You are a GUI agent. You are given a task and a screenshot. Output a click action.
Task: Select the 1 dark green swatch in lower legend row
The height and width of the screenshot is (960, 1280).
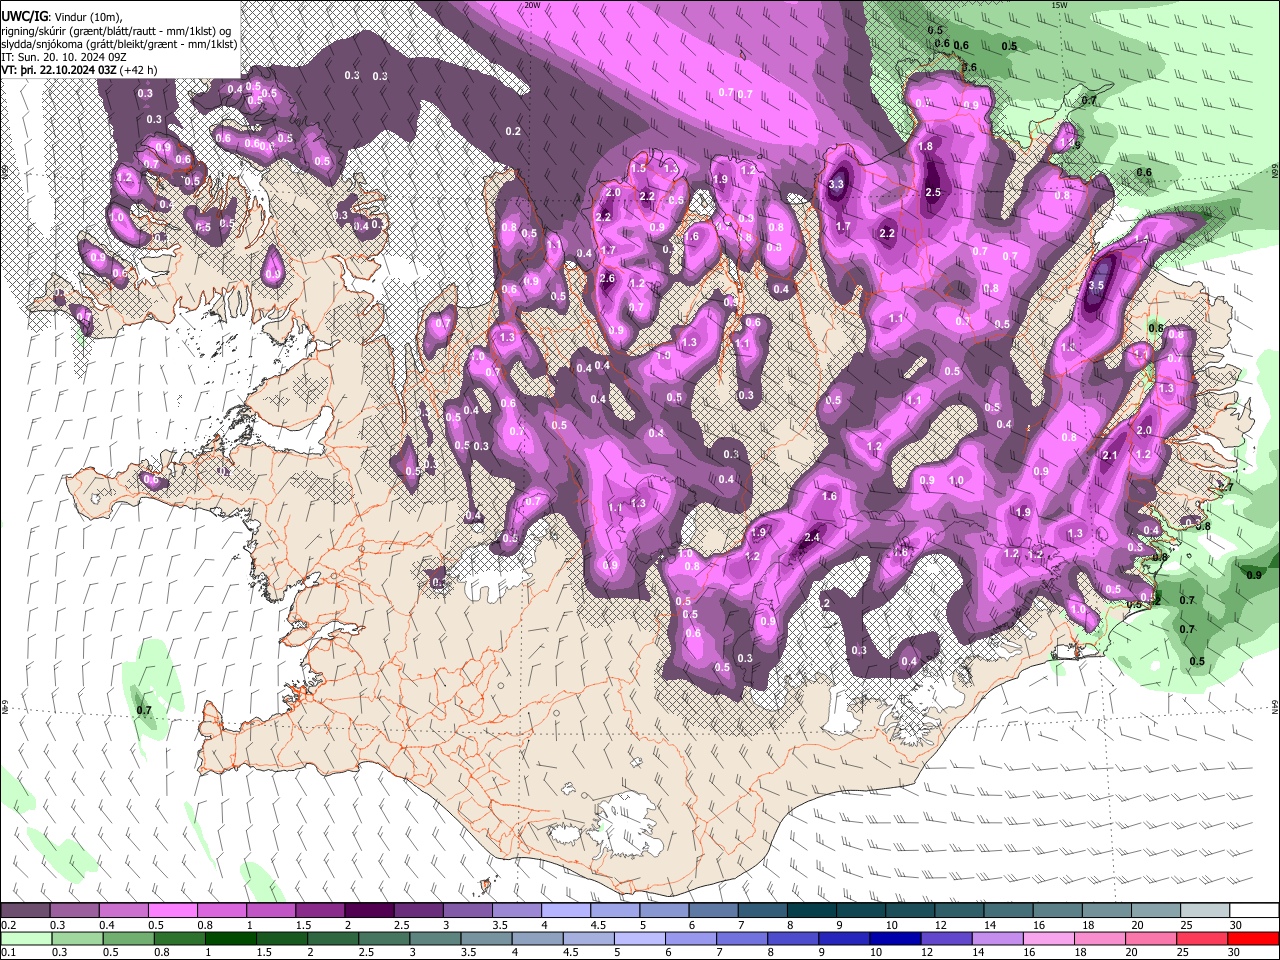point(231,939)
